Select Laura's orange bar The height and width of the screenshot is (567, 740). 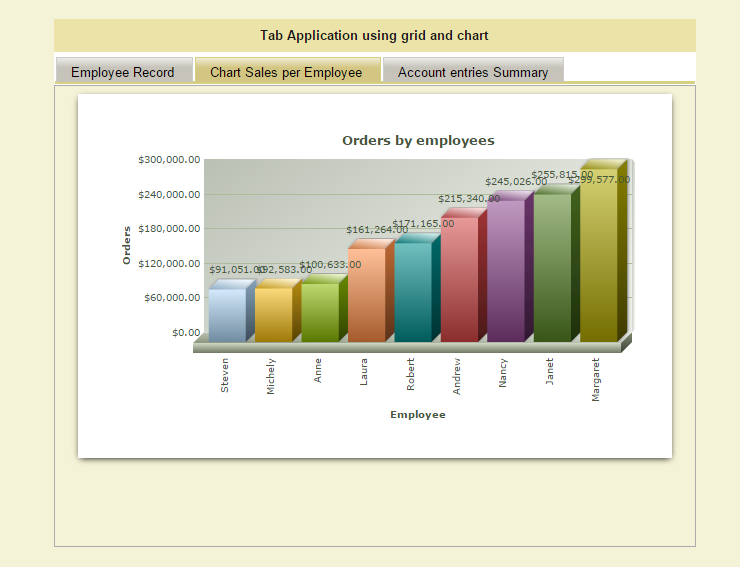tap(366, 295)
